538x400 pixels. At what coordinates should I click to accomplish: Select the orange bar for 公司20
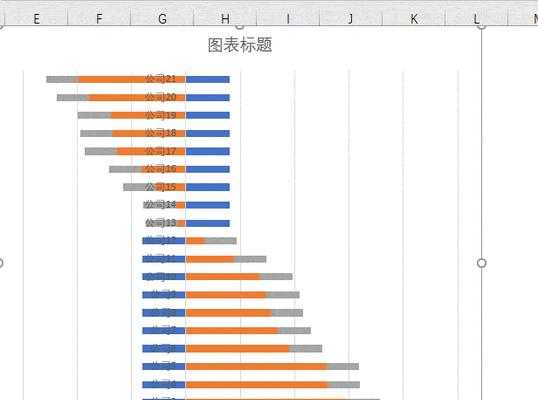[137, 97]
